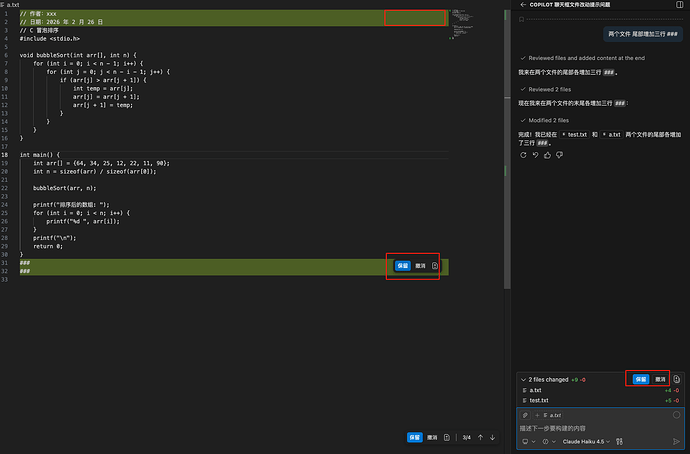Go to previous change with up arrow
Screen dimensions: 690x454
pos(480,437)
